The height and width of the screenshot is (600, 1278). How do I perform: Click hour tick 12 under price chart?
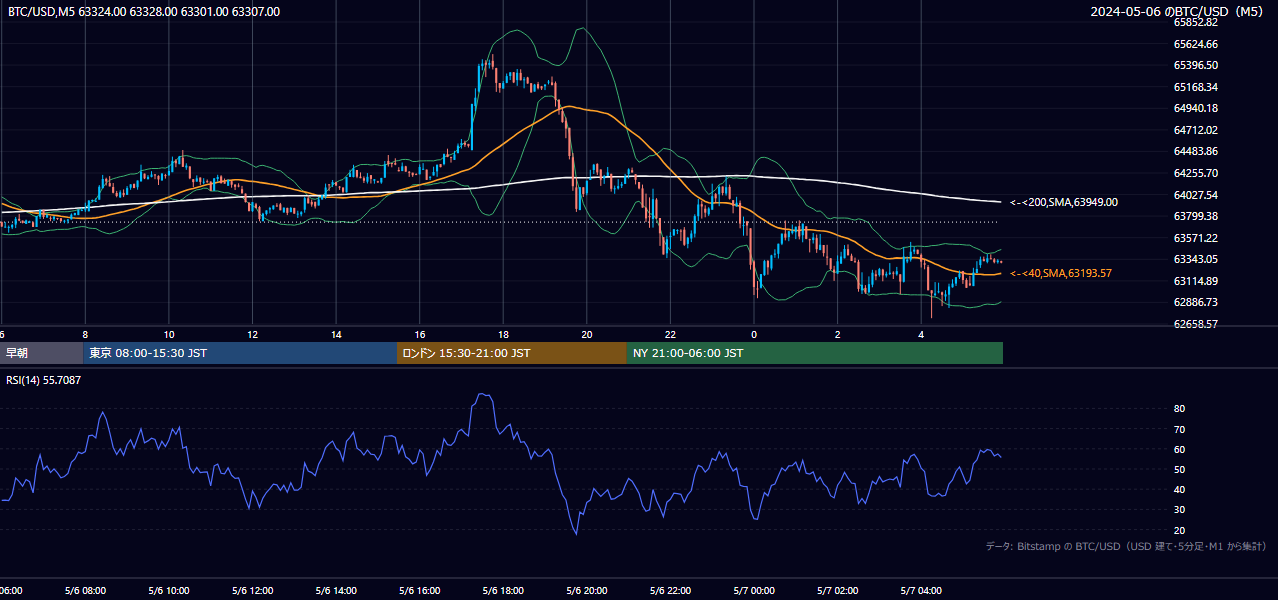pos(253,334)
